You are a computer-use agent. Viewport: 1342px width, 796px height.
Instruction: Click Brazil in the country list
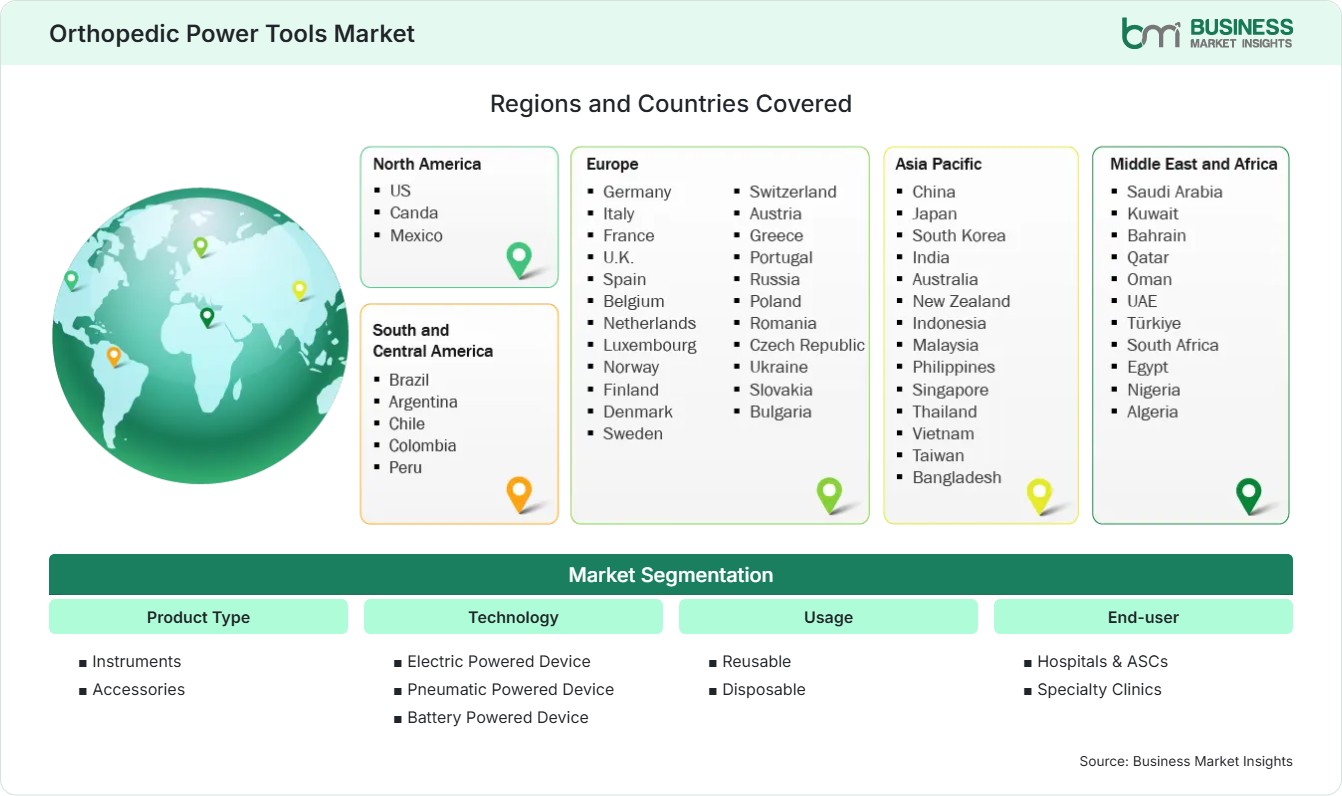tap(409, 380)
